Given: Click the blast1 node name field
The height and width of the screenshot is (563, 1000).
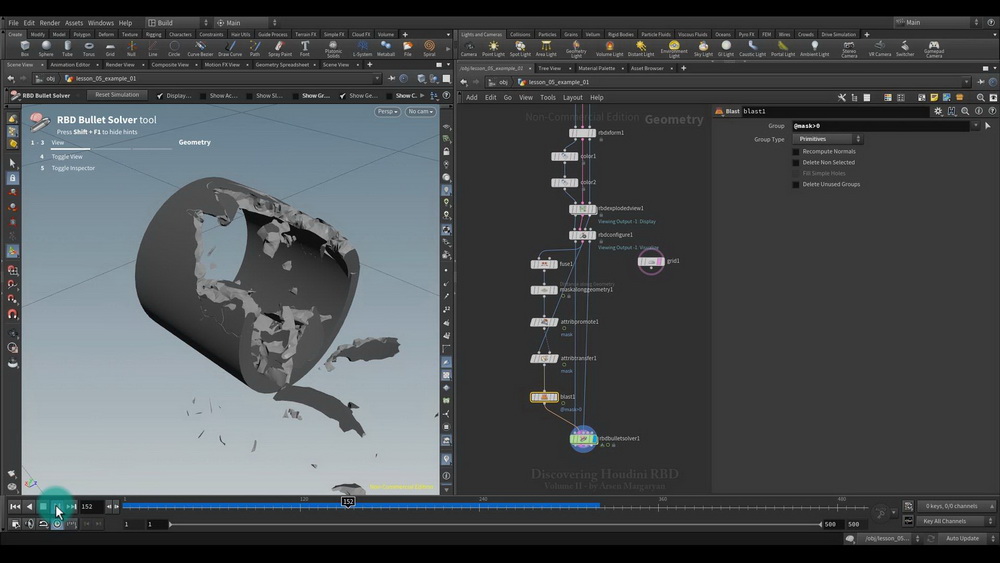Looking at the screenshot, I should (x=836, y=112).
